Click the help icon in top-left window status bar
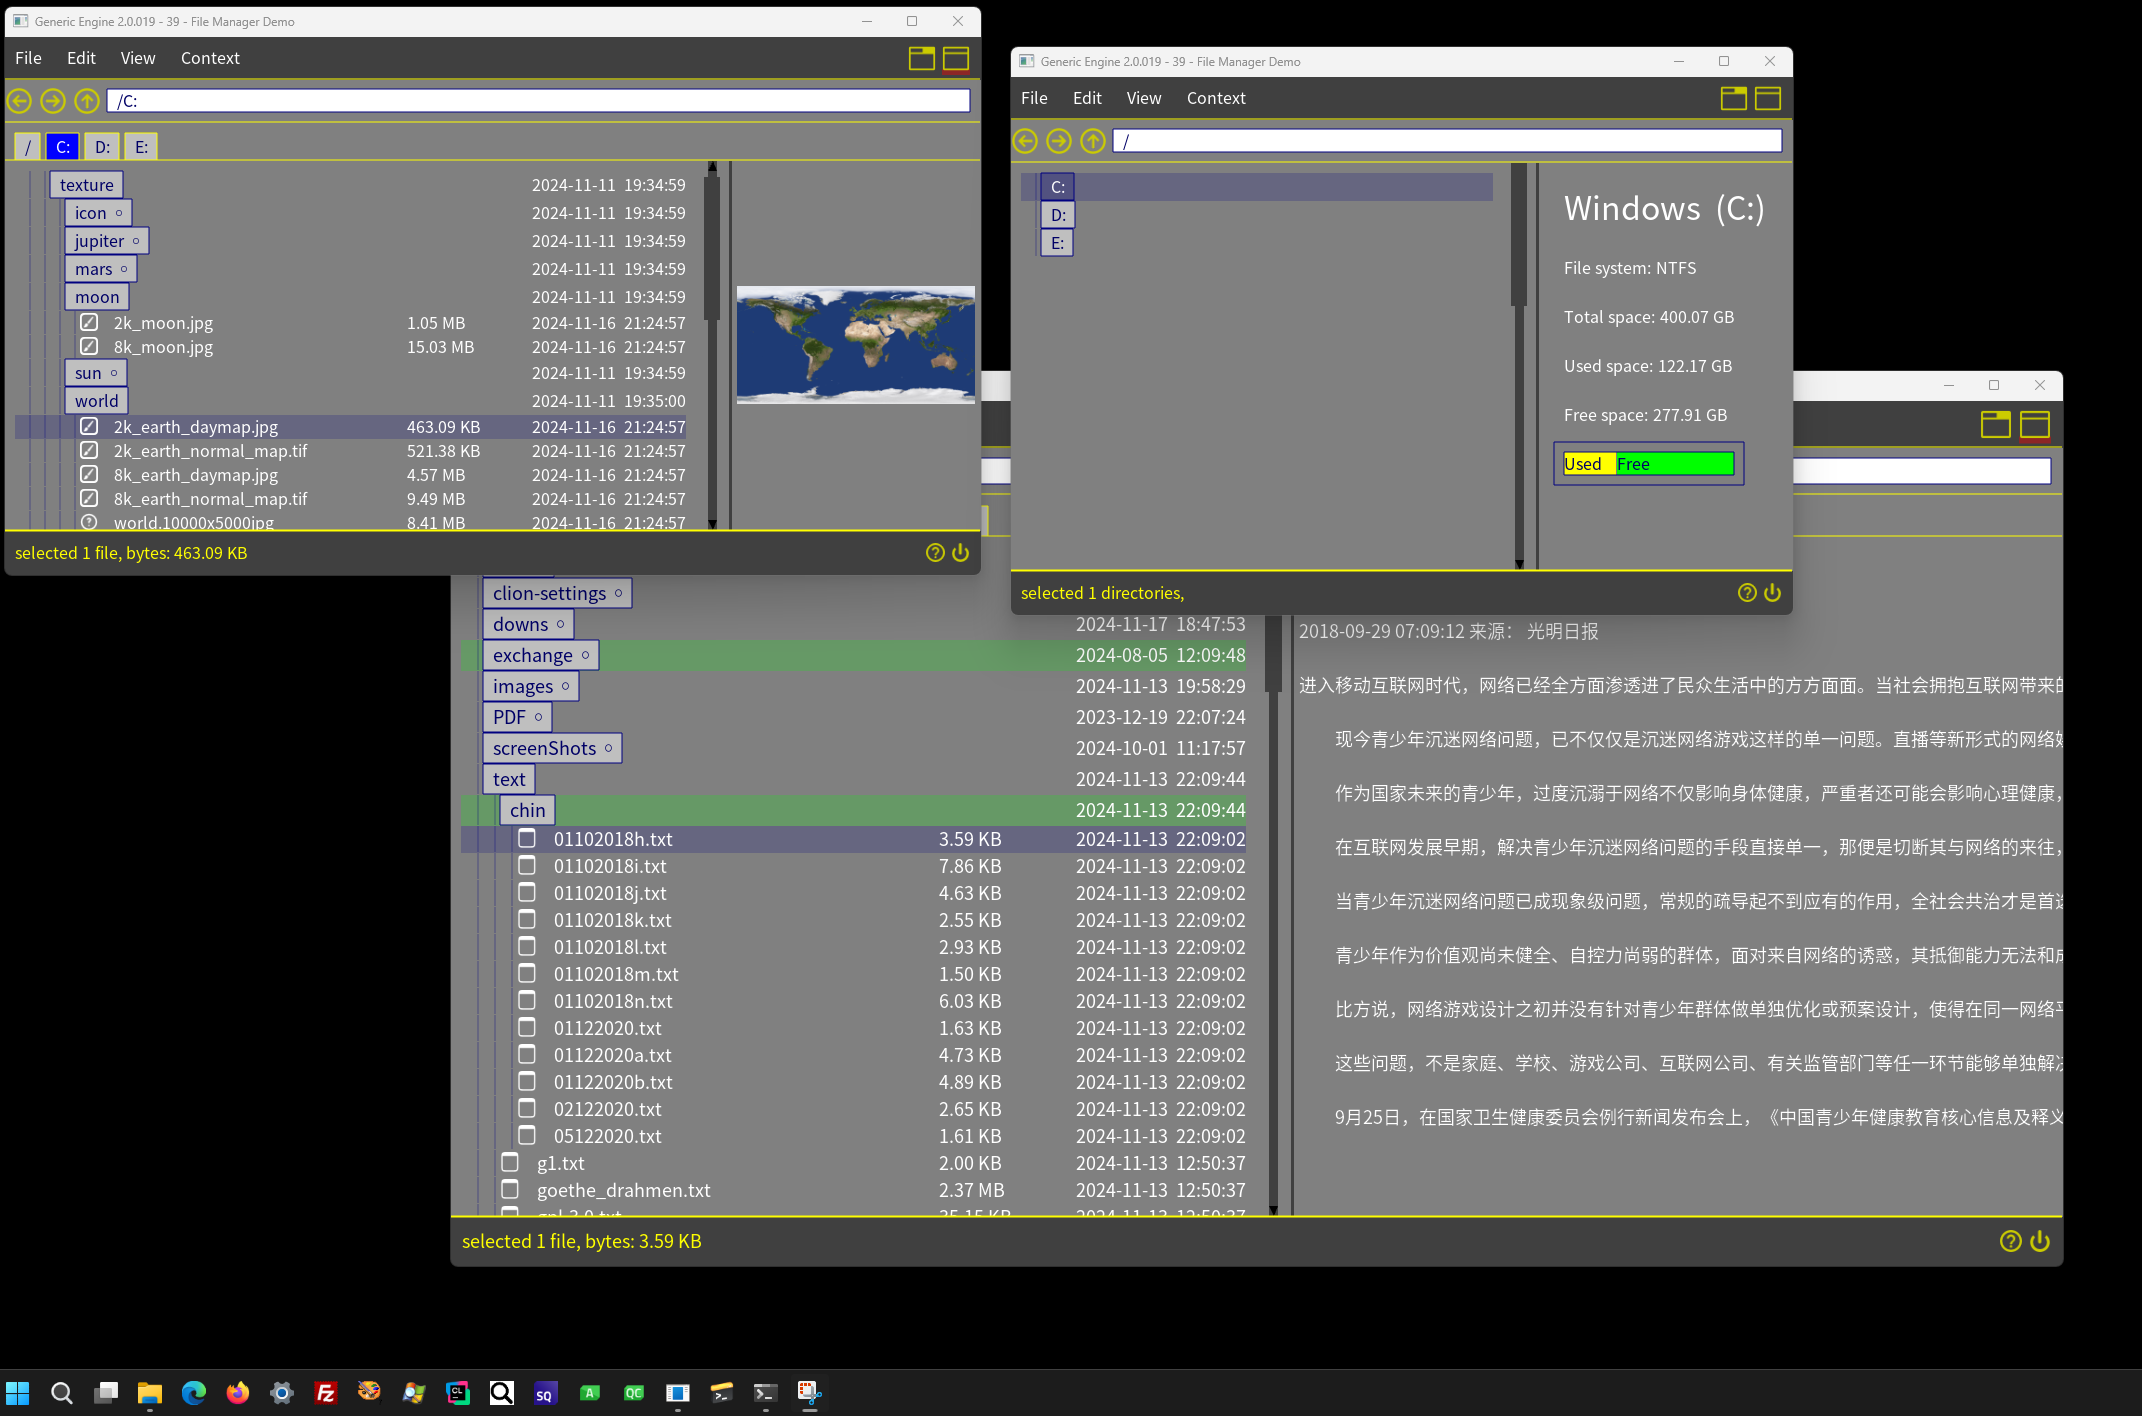 pos(935,553)
